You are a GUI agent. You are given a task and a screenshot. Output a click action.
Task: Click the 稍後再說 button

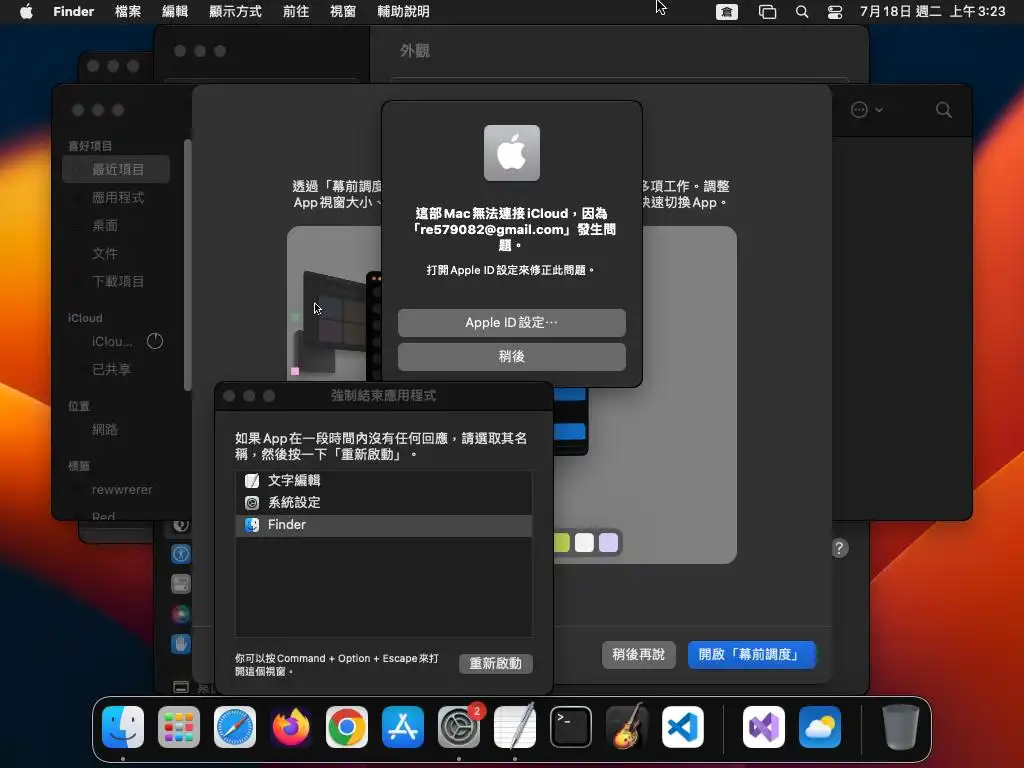coord(638,654)
